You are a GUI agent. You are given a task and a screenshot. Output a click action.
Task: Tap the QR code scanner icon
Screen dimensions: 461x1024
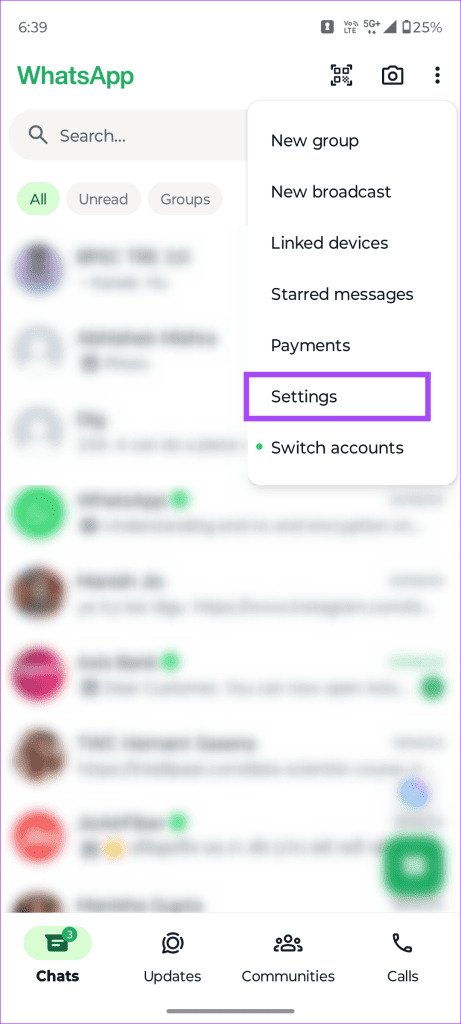coord(341,76)
